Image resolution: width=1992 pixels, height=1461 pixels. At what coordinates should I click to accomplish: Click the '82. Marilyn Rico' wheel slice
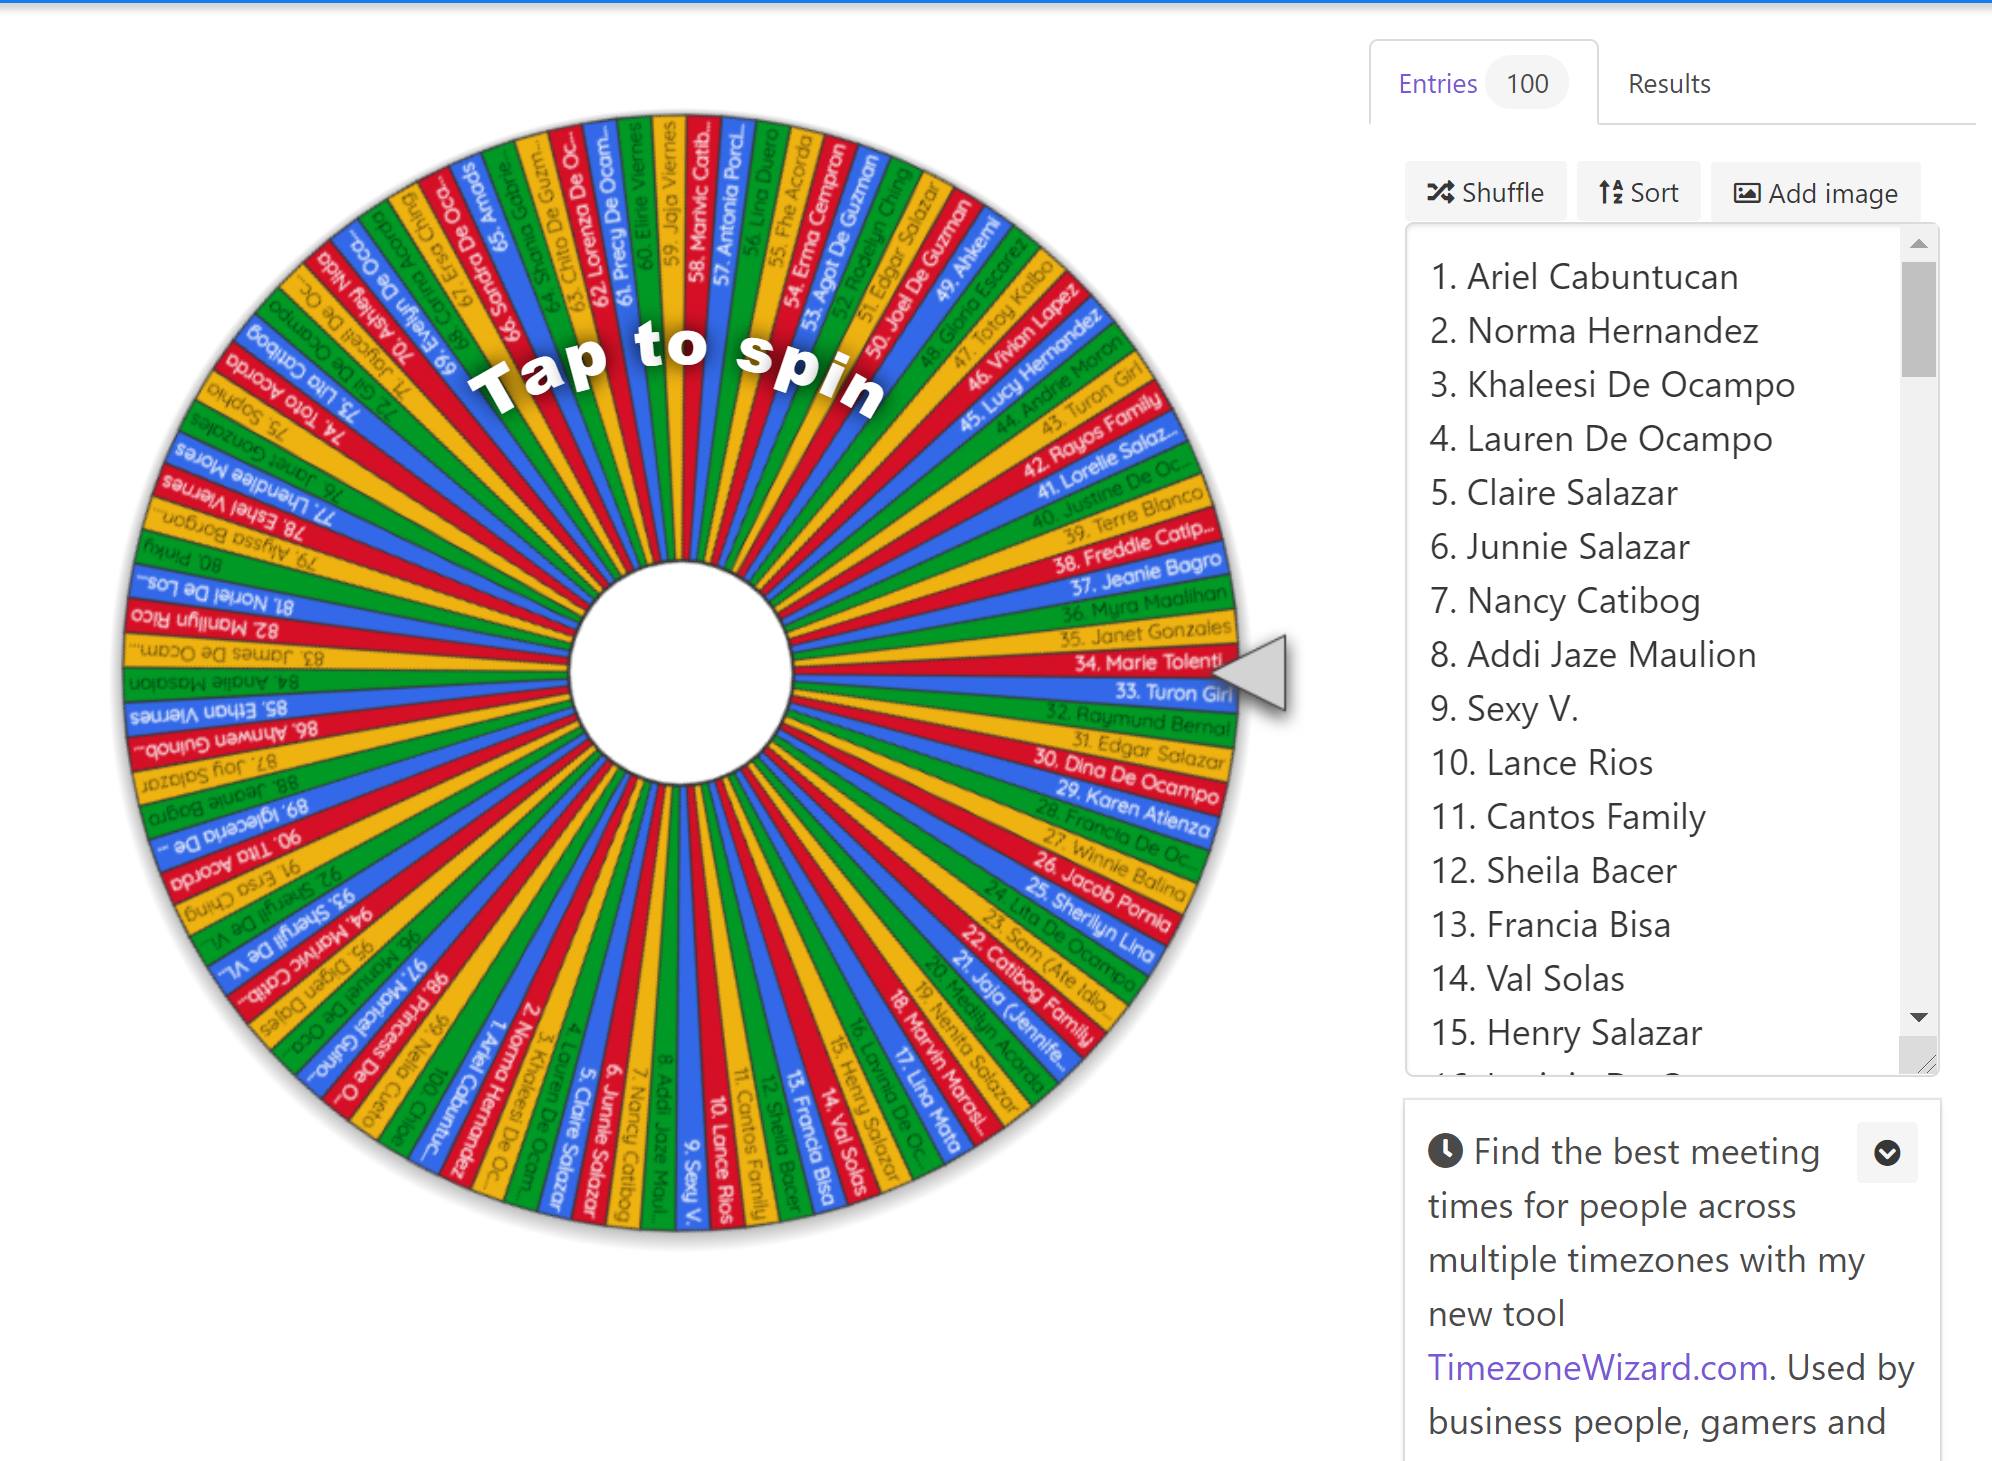point(206,623)
